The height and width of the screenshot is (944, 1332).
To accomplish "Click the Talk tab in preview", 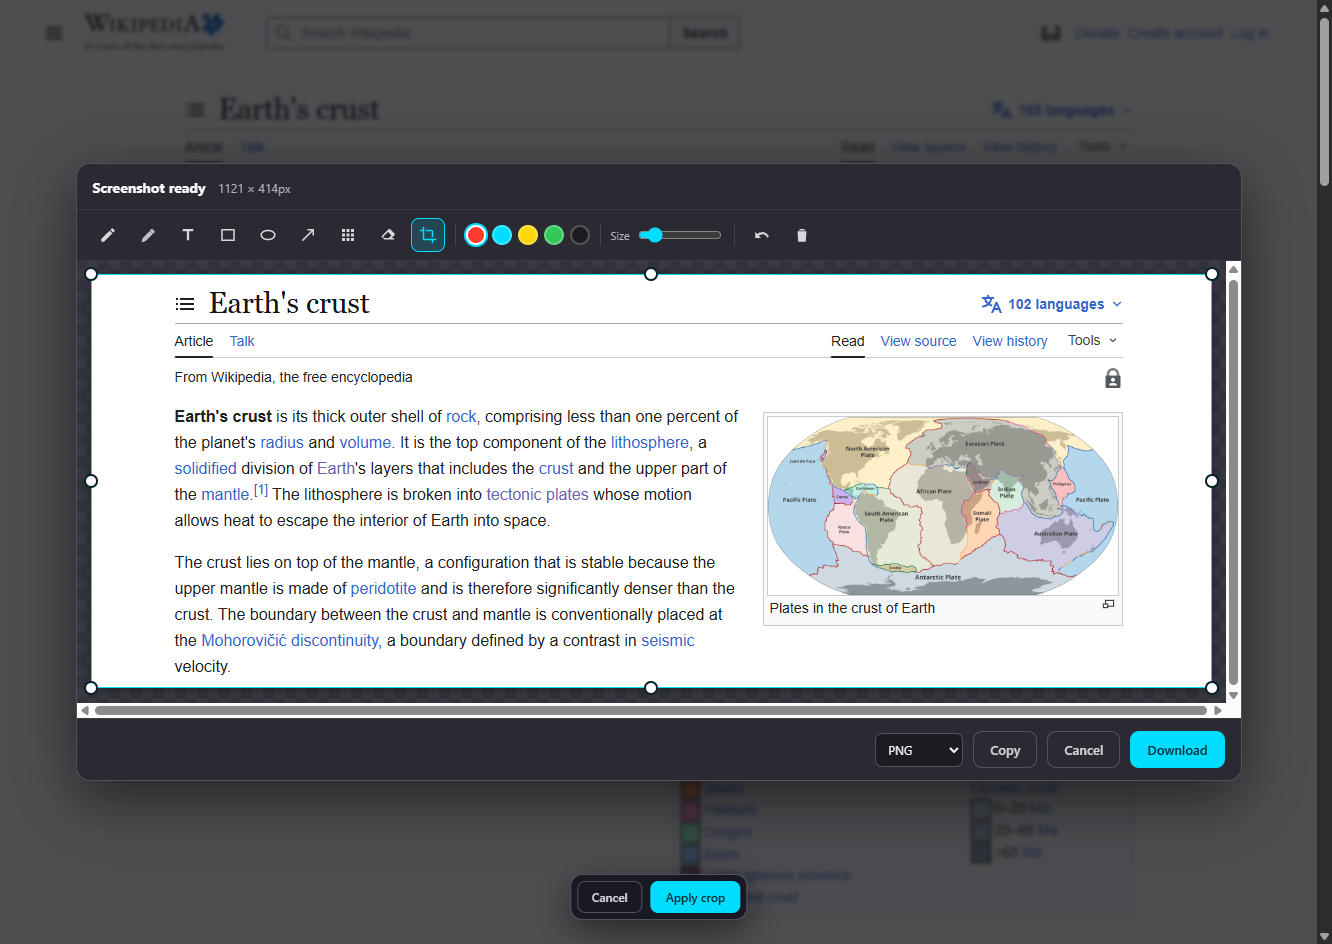I will tap(242, 341).
